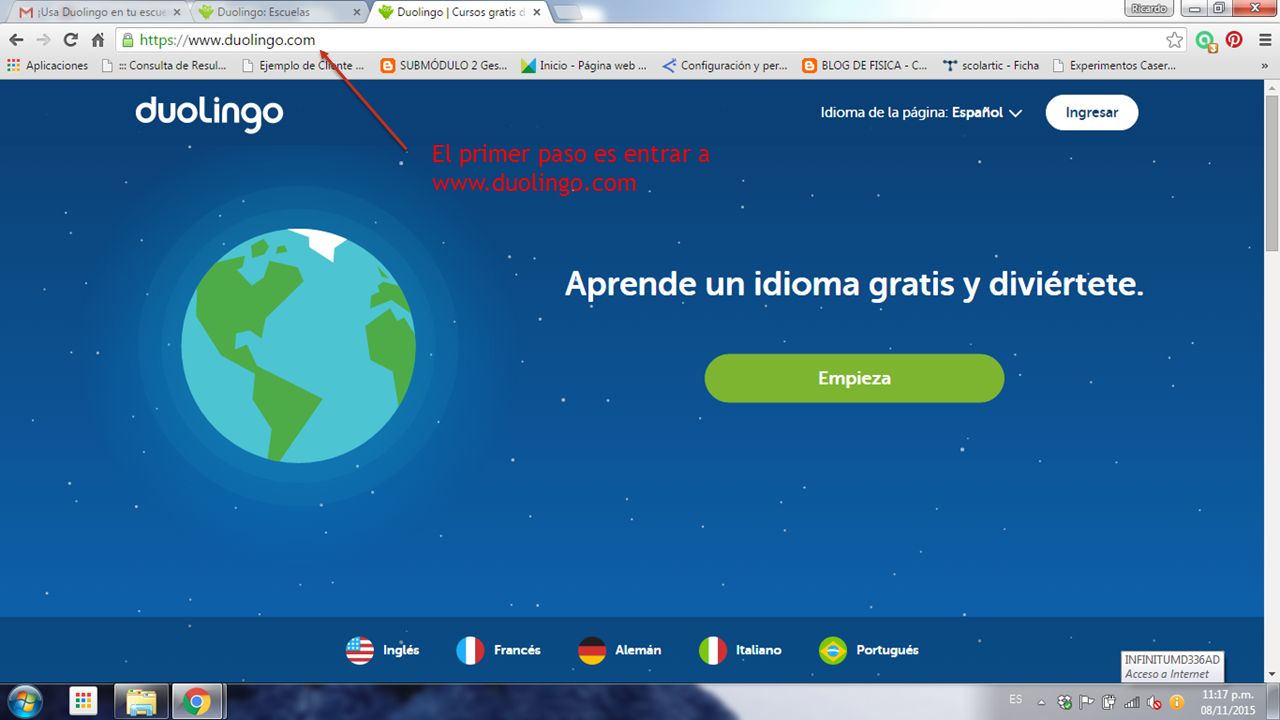Click the address bar URL field
This screenshot has height=720, width=1280.
pos(640,40)
